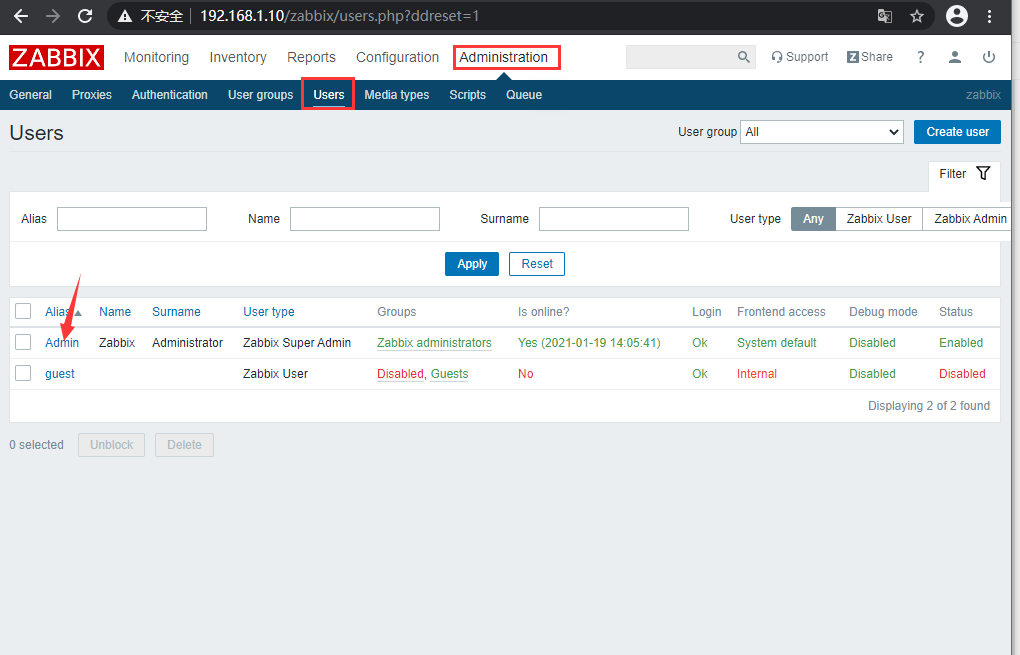Focus the Alias filter field
The image size is (1020, 655).
point(132,219)
